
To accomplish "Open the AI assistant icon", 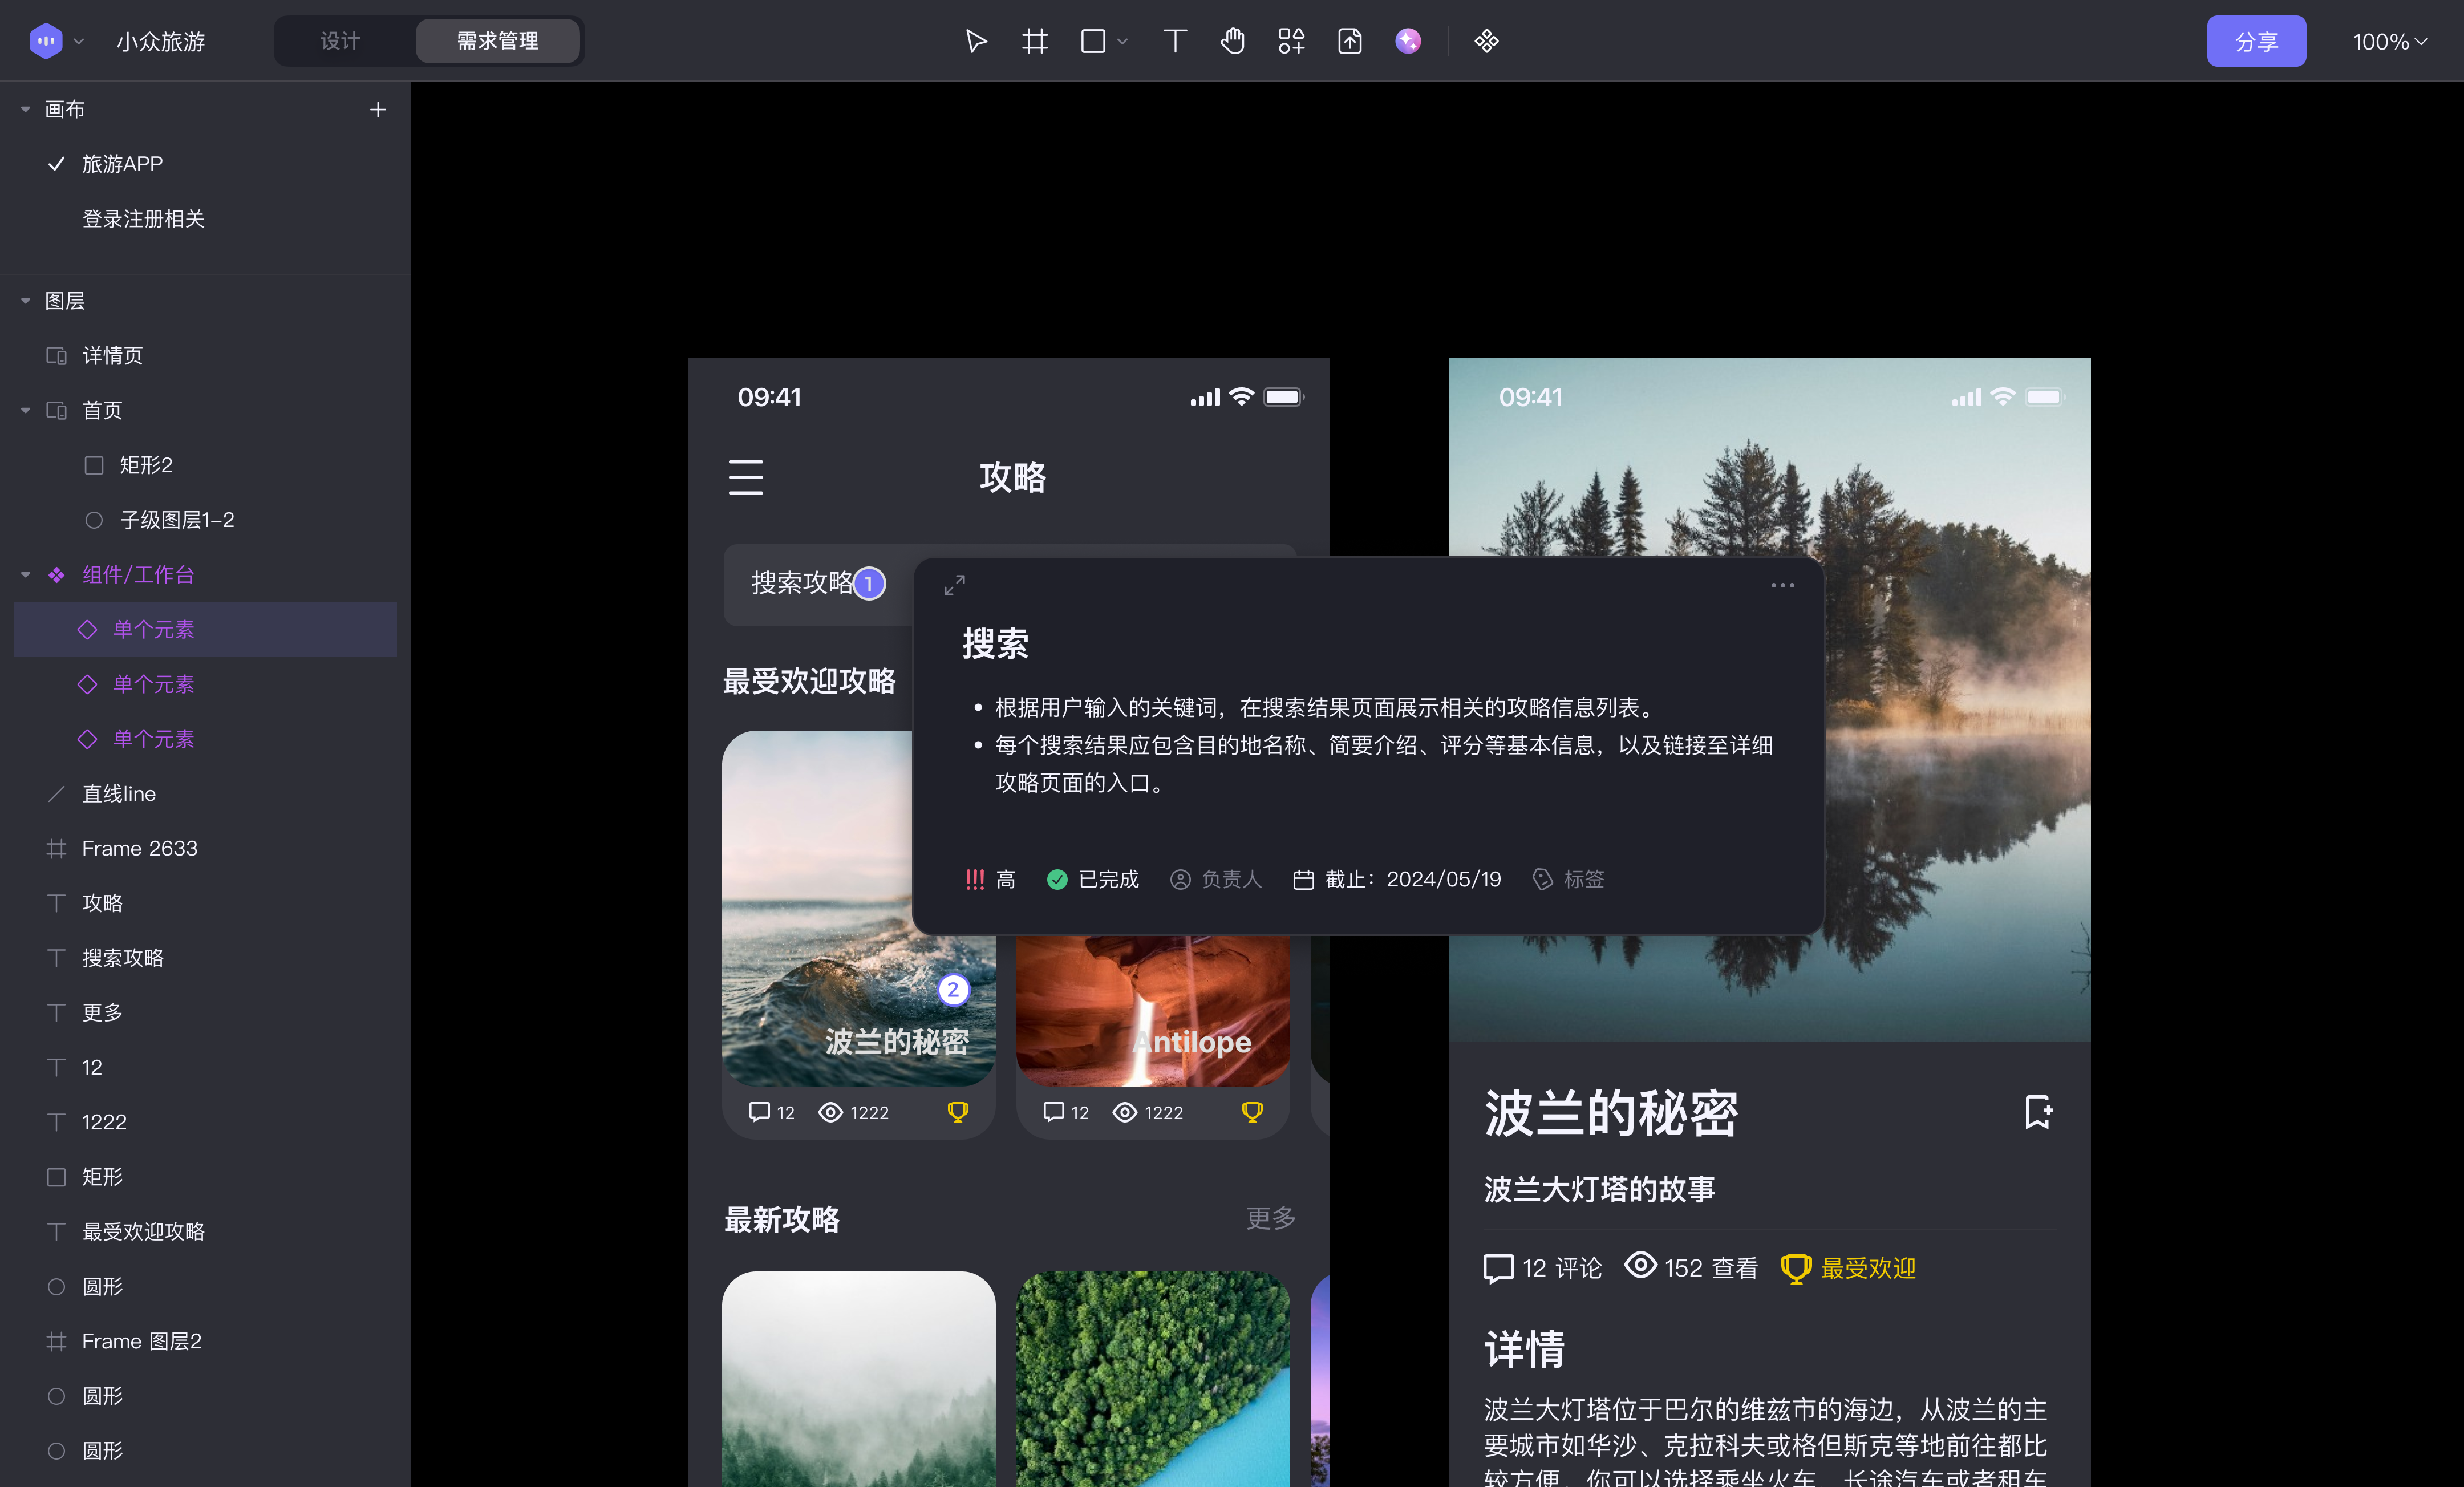I will pos(1408,41).
